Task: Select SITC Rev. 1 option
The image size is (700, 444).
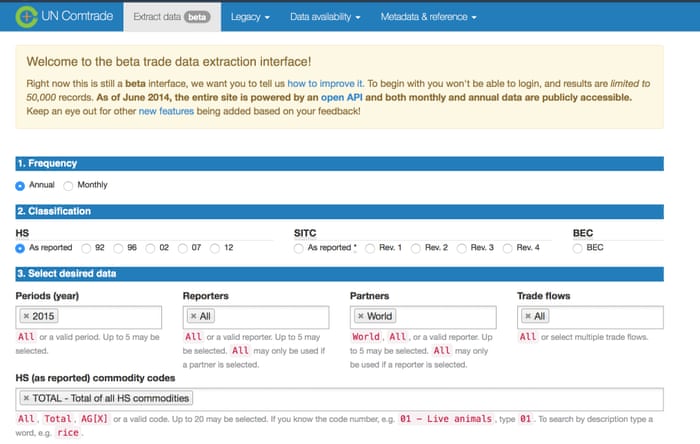Action: point(370,248)
